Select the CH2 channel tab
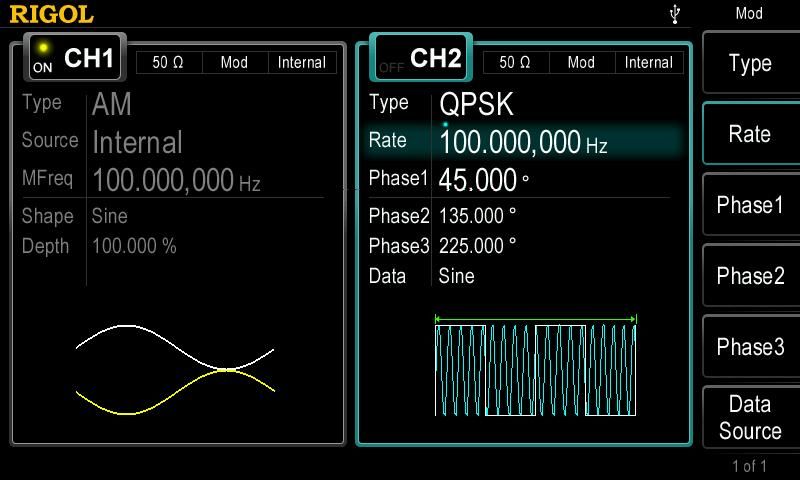Image resolution: width=800 pixels, height=480 pixels. [x=435, y=58]
